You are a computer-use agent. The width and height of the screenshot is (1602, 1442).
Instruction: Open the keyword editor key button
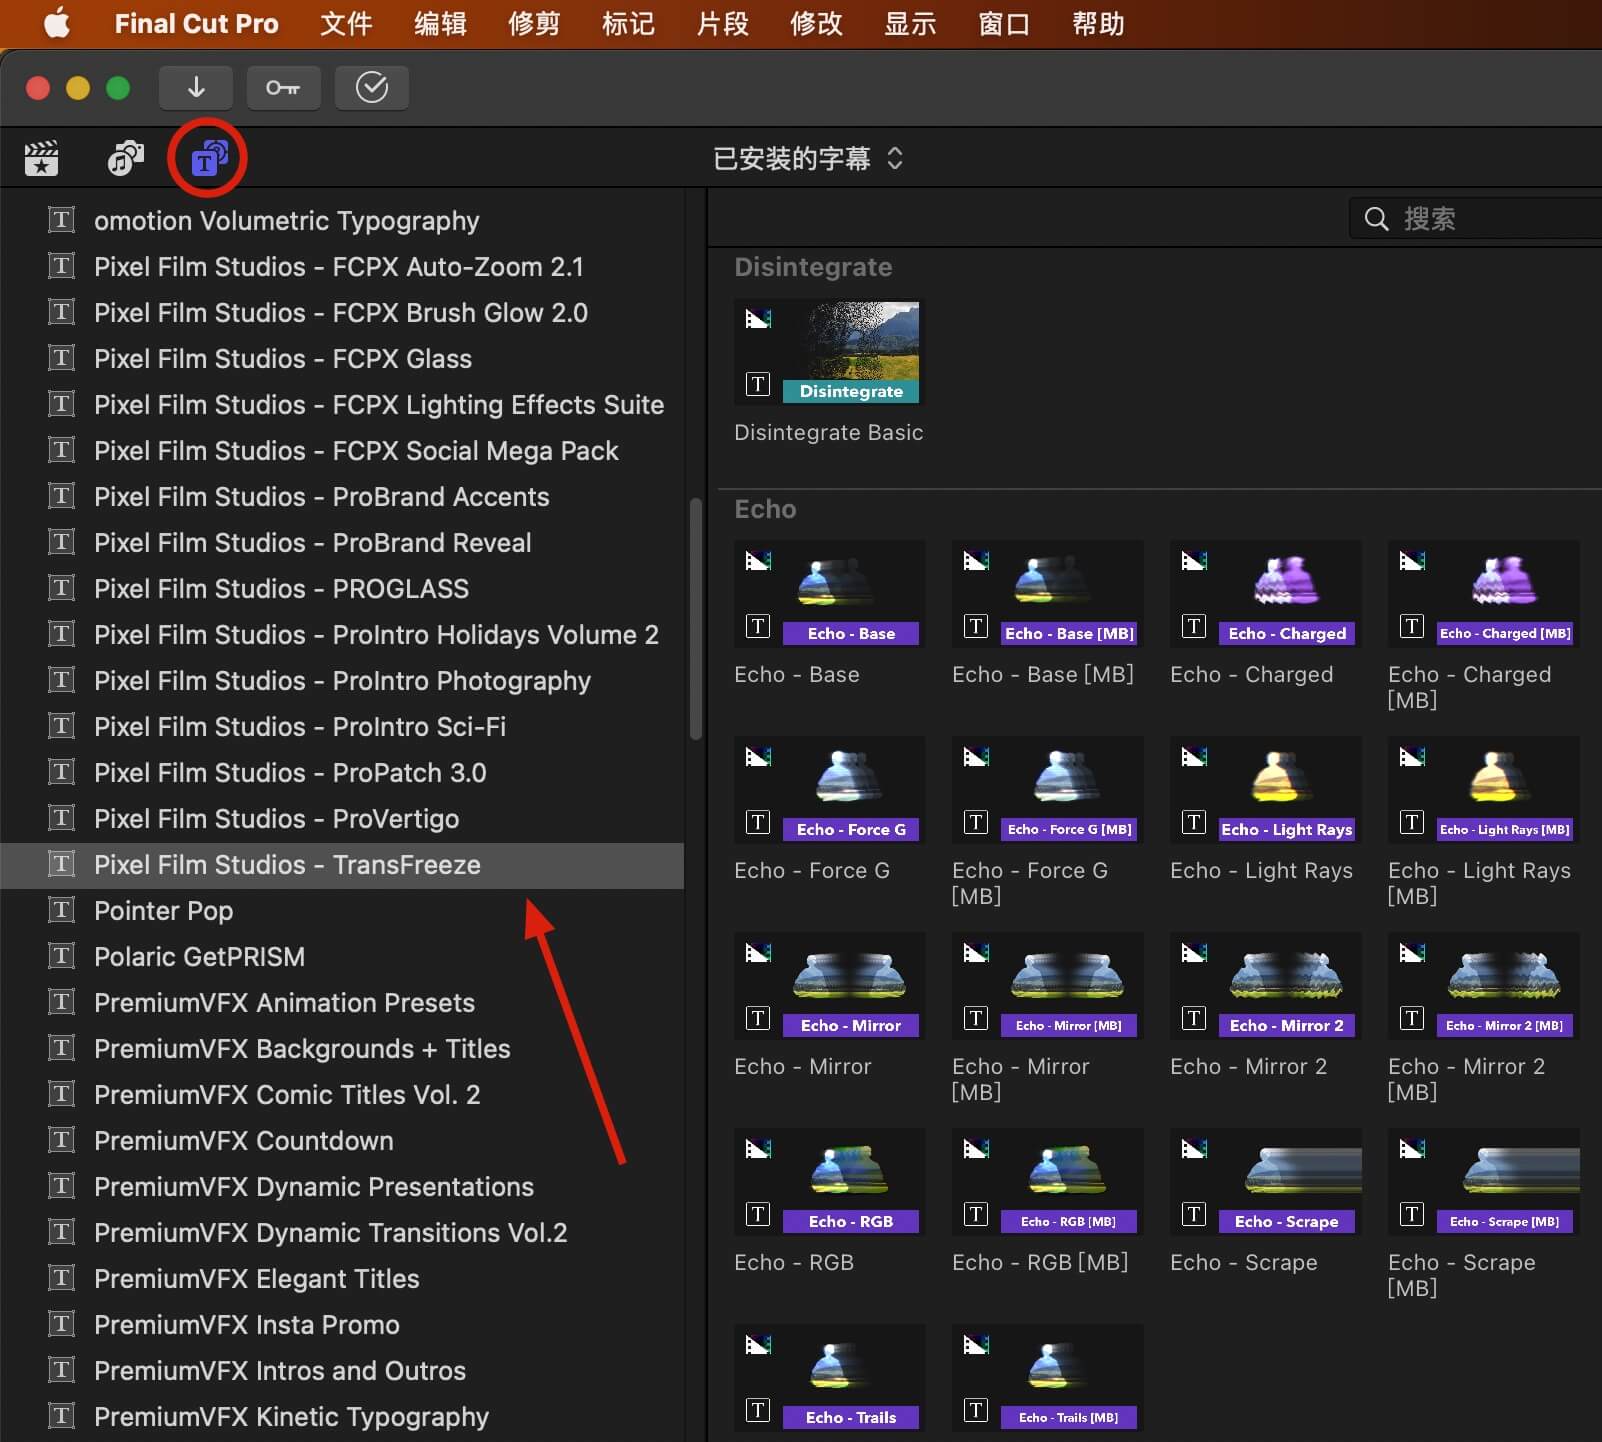point(283,88)
